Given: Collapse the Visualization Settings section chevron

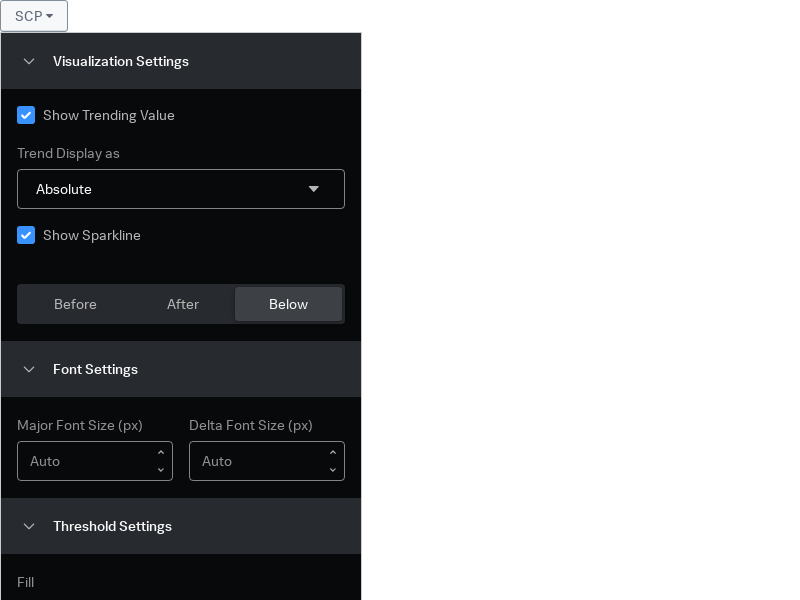Looking at the screenshot, I should (x=29, y=61).
